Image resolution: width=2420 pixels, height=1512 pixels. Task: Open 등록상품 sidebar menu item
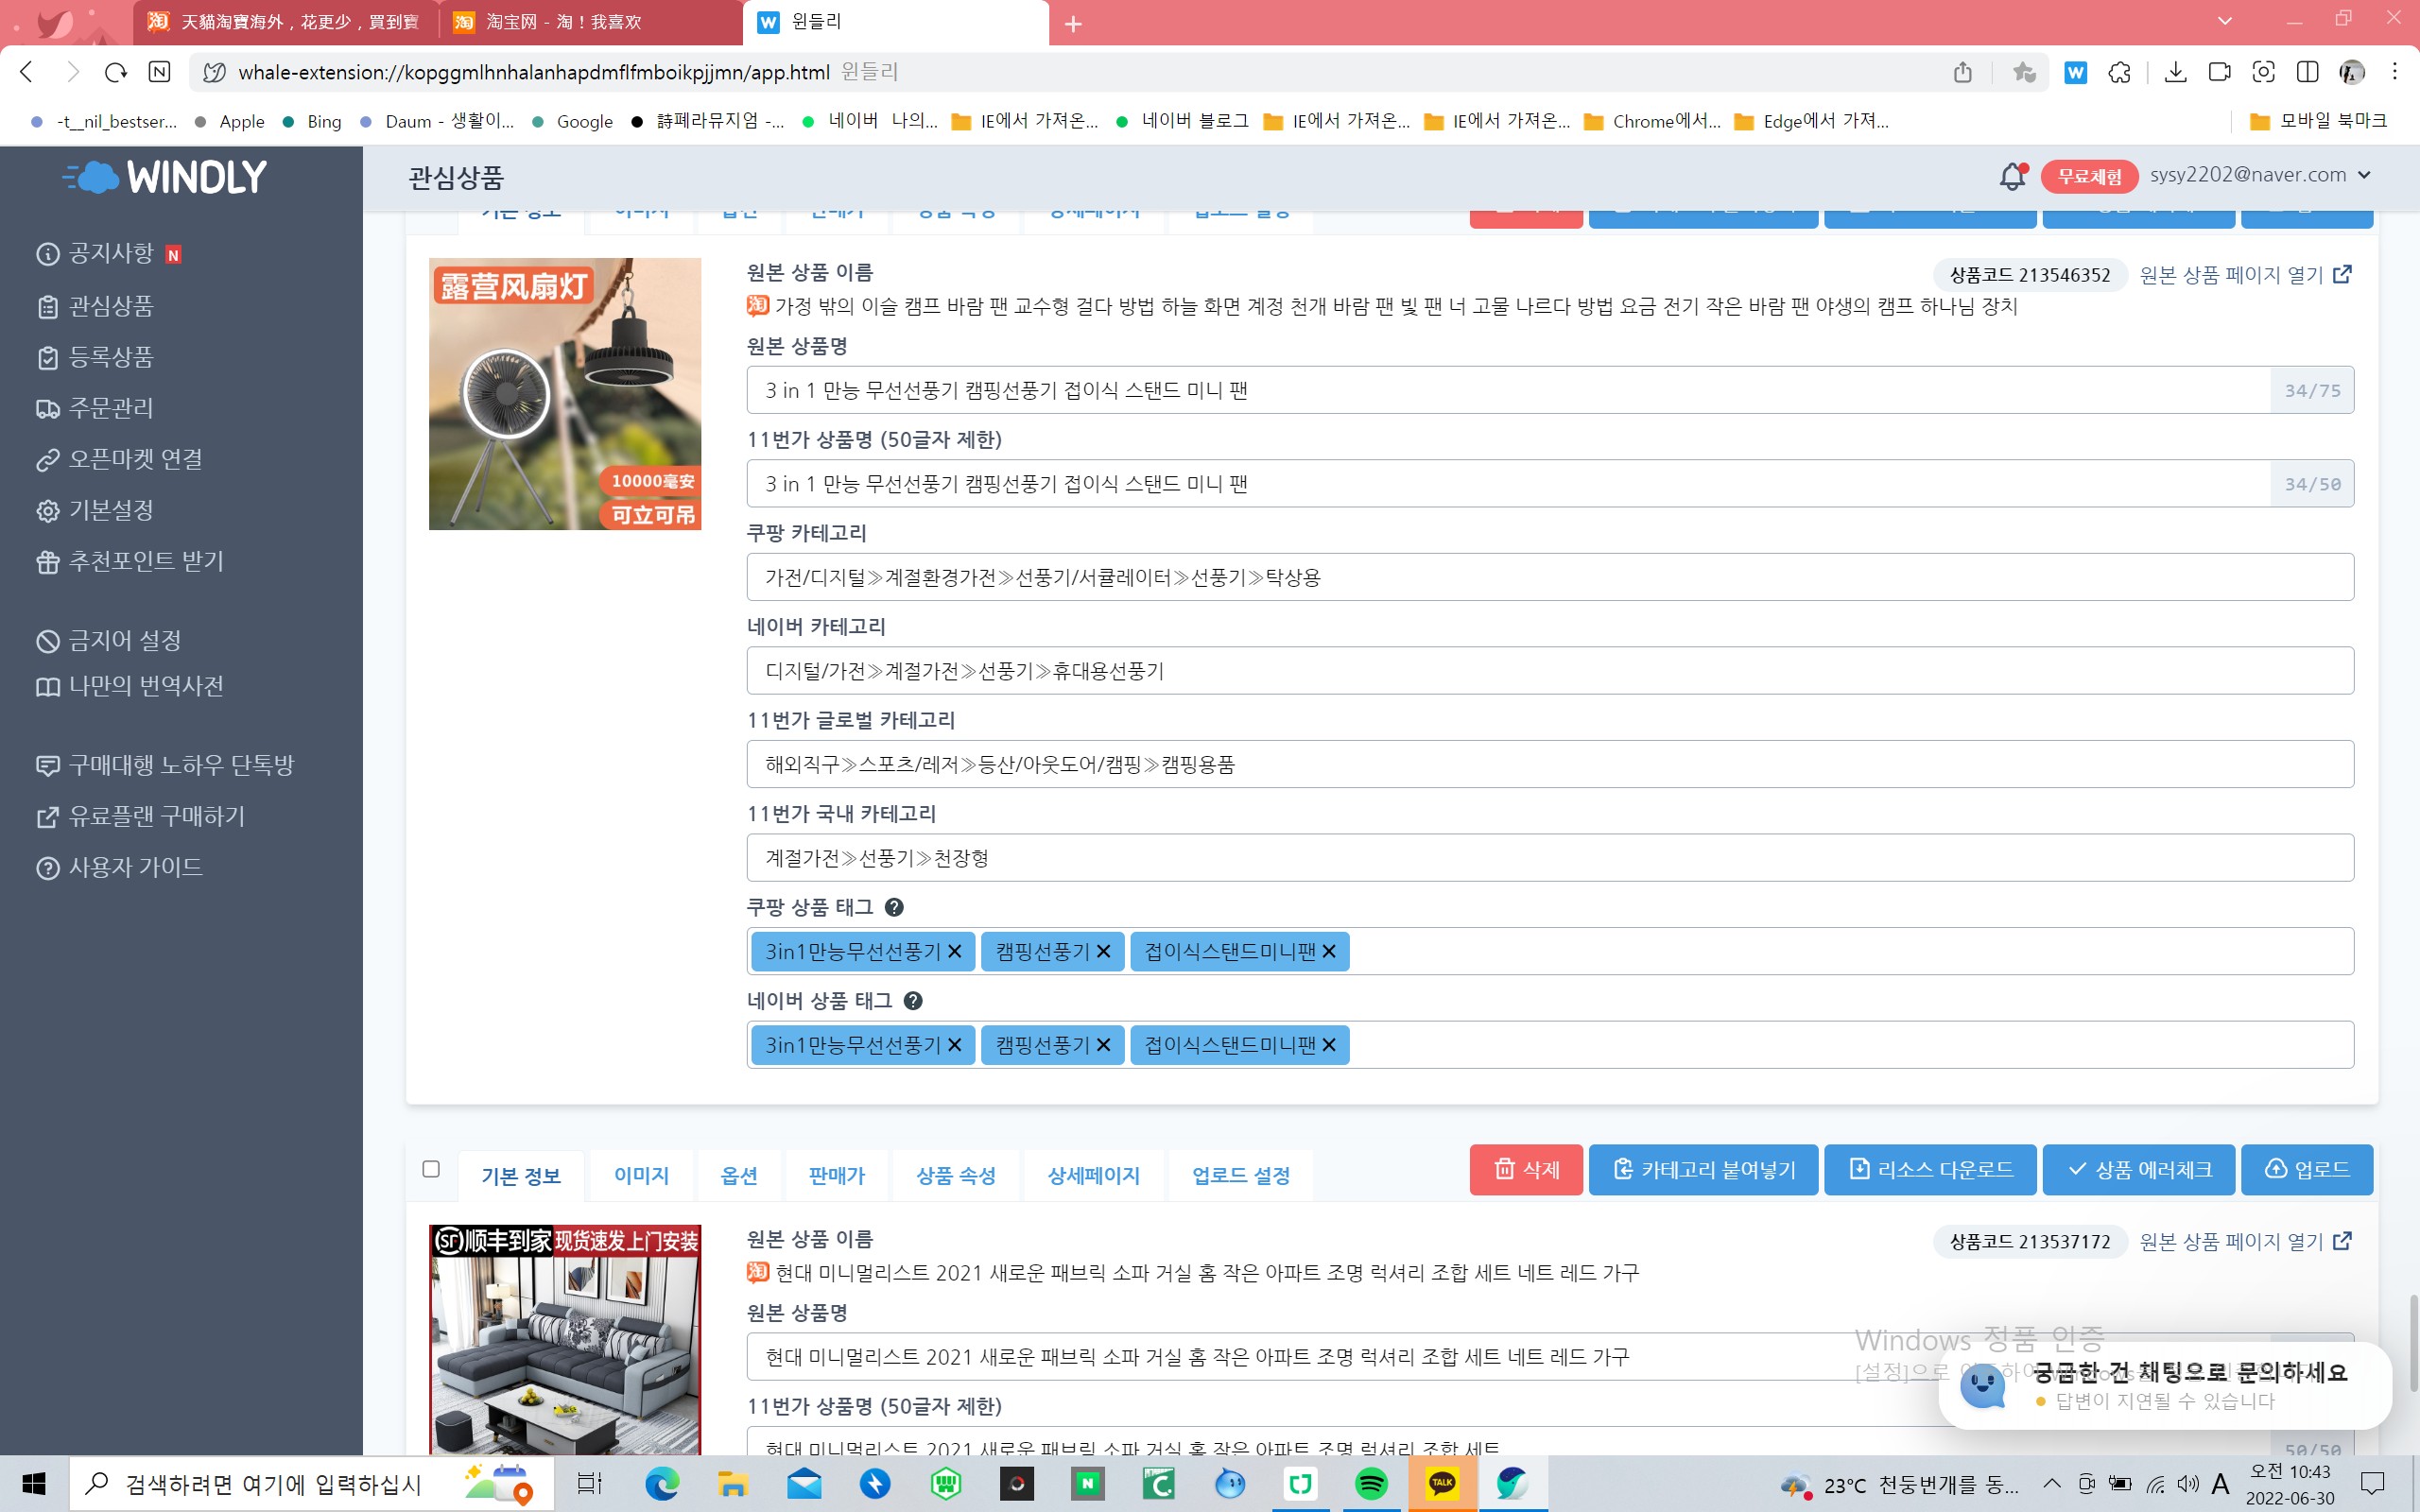point(95,357)
